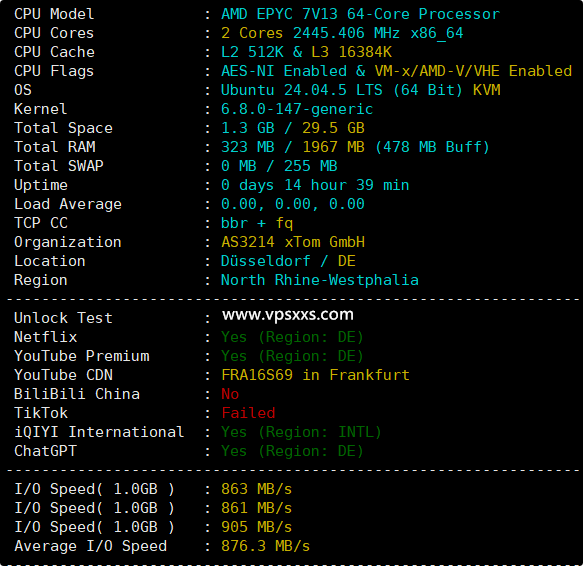This screenshot has width=583, height=566.
Task: Select the 'YouTube CDN' label
Action: [x=63, y=375]
